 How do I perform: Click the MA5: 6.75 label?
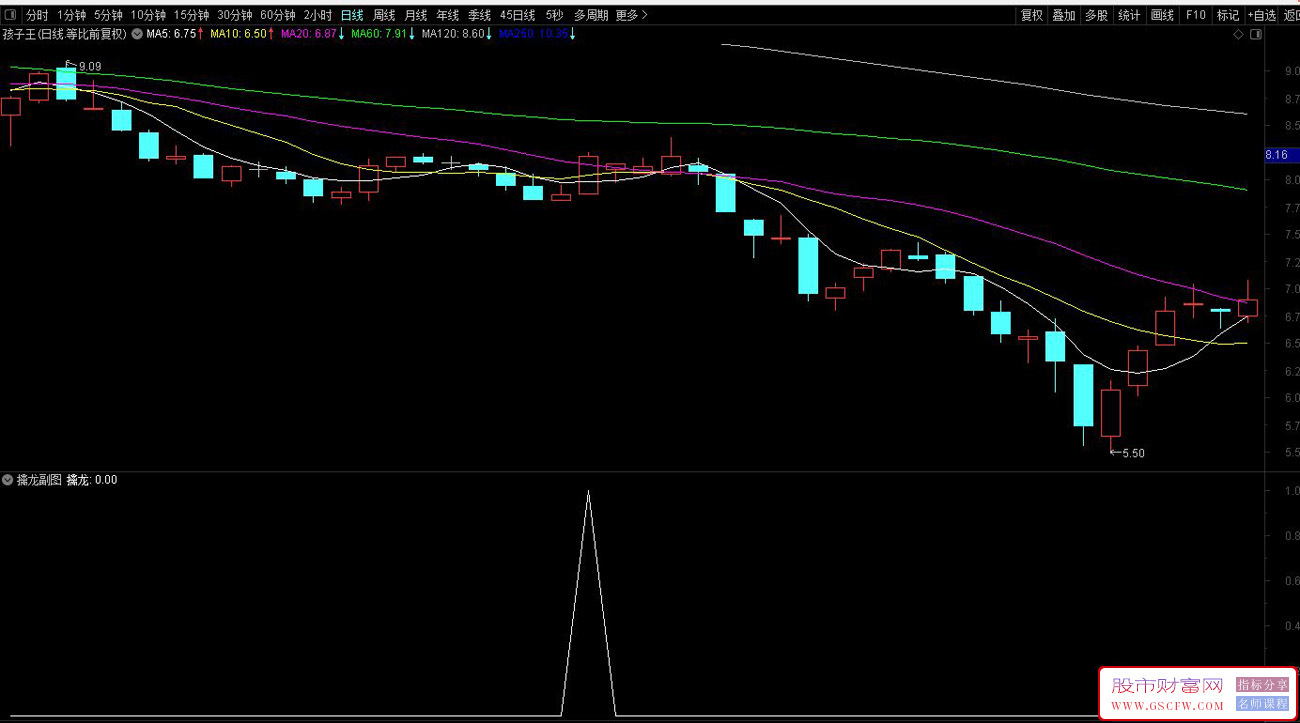[175, 34]
